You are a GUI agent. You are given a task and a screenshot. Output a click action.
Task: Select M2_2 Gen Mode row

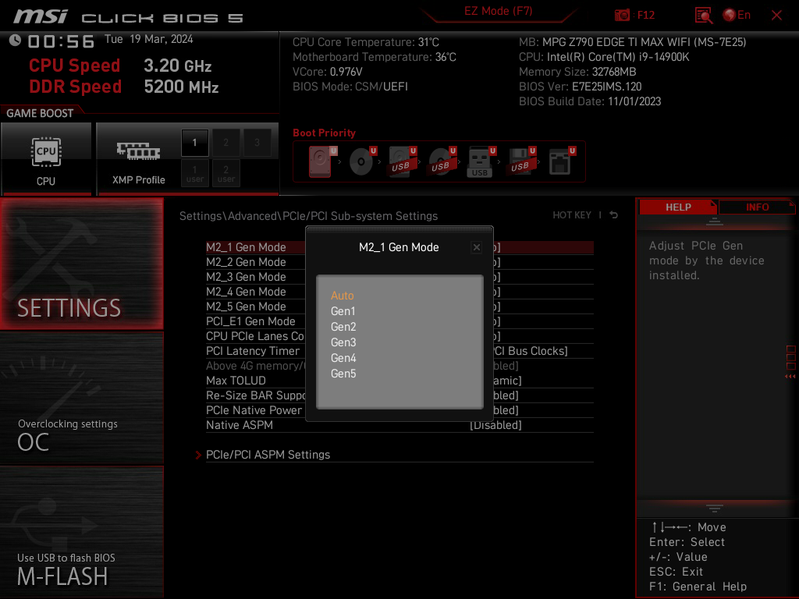click(x=400, y=262)
